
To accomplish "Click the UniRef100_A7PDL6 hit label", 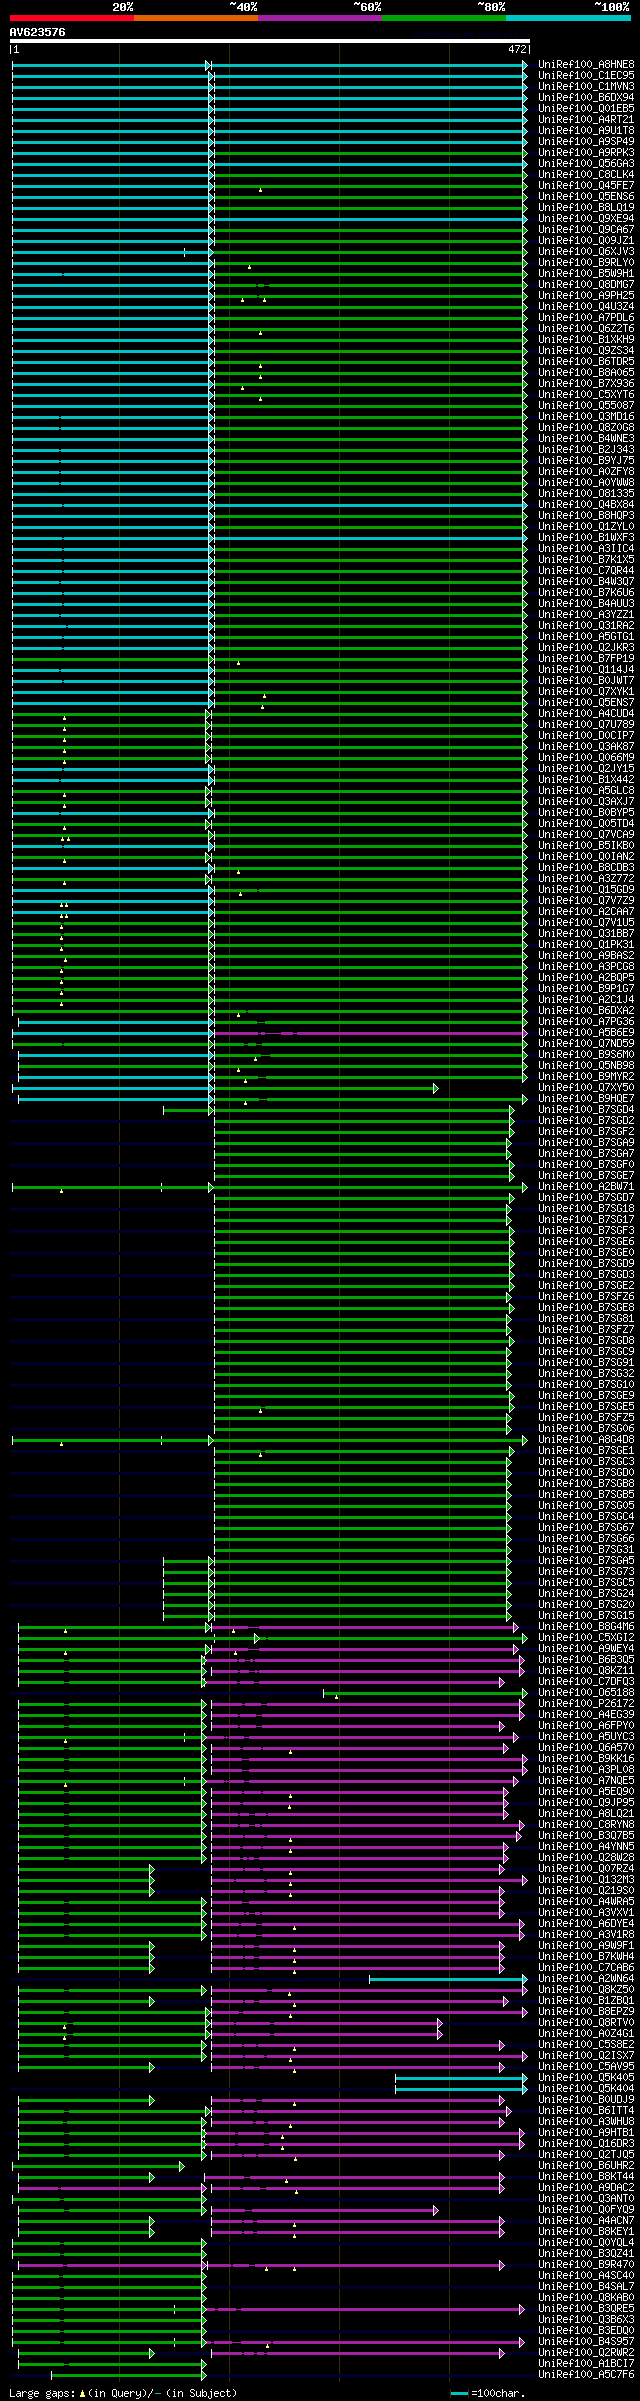I will [586, 317].
